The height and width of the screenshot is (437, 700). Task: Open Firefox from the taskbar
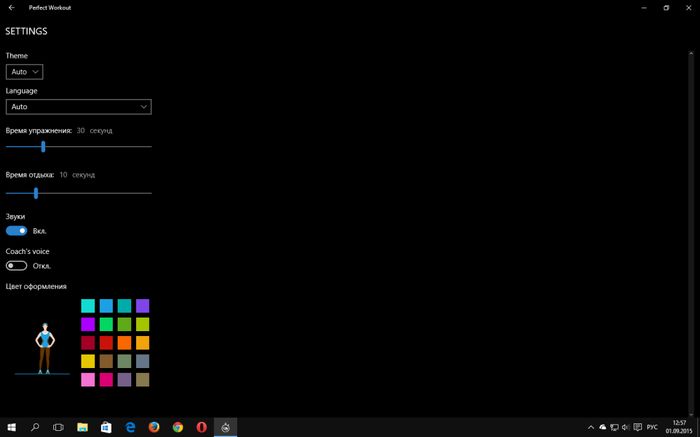tap(154, 427)
